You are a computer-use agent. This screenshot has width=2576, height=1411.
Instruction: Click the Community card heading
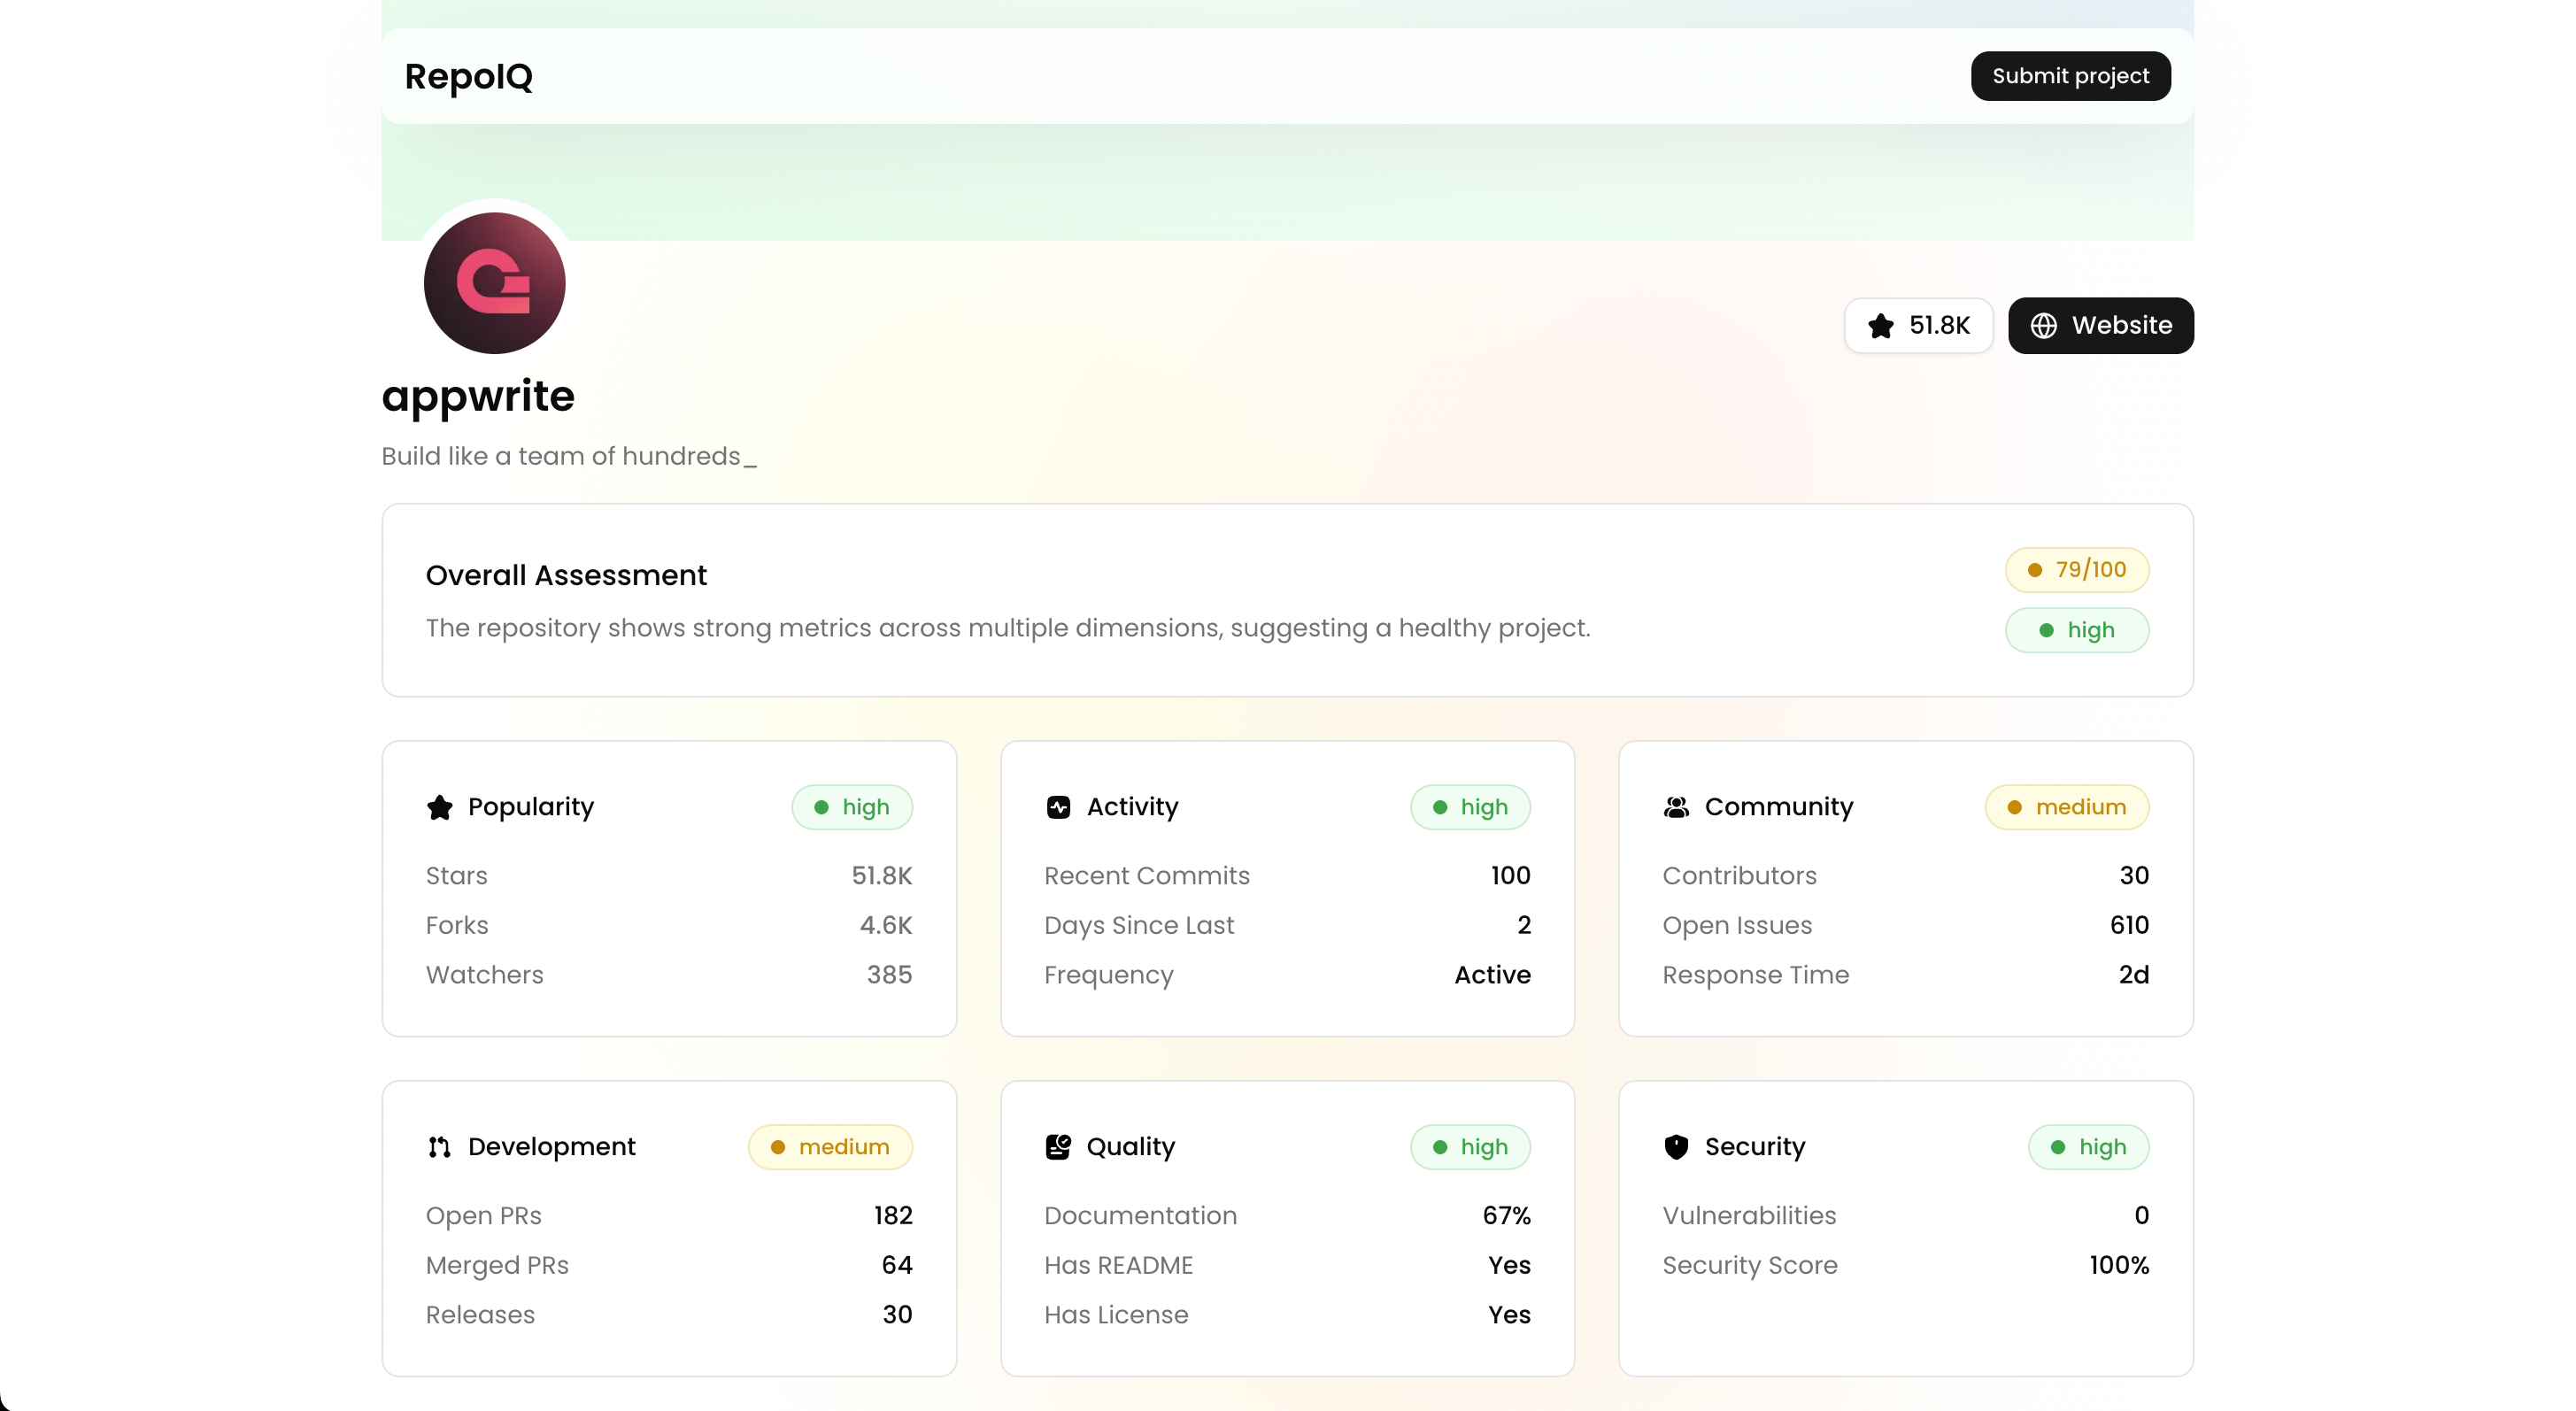tap(1779, 807)
